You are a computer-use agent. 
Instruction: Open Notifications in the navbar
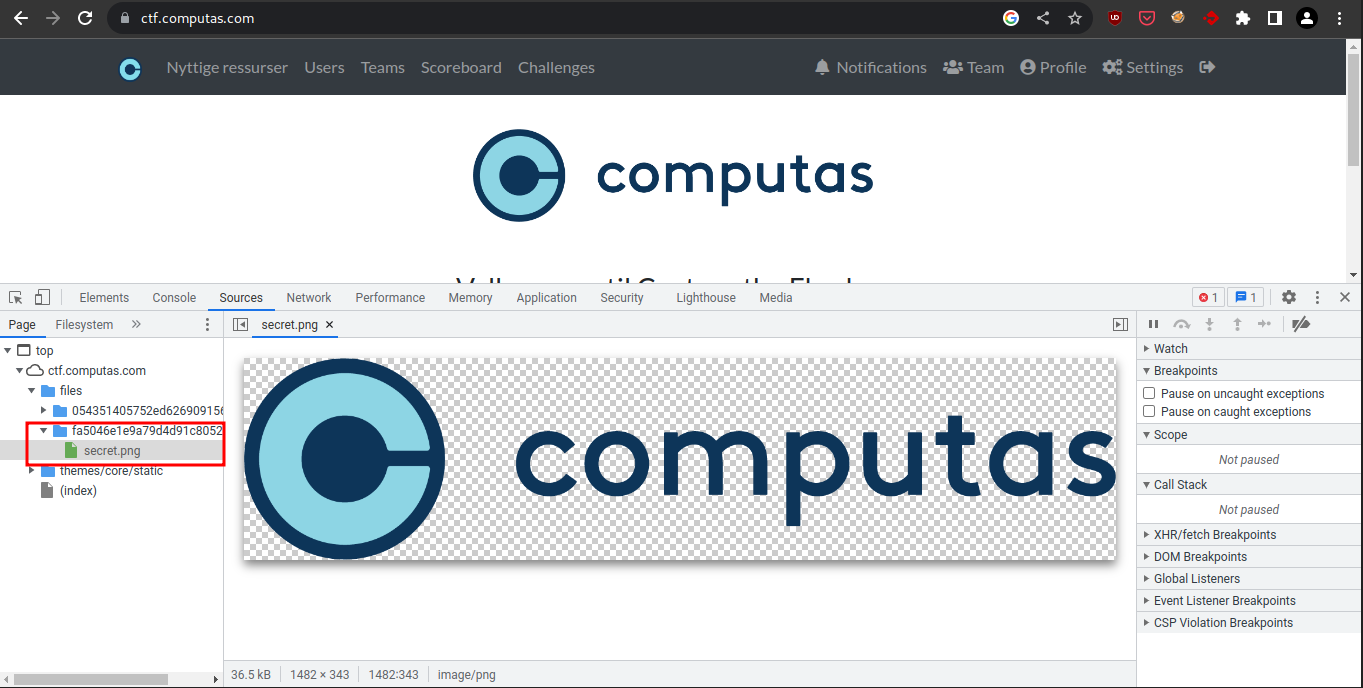click(x=871, y=68)
